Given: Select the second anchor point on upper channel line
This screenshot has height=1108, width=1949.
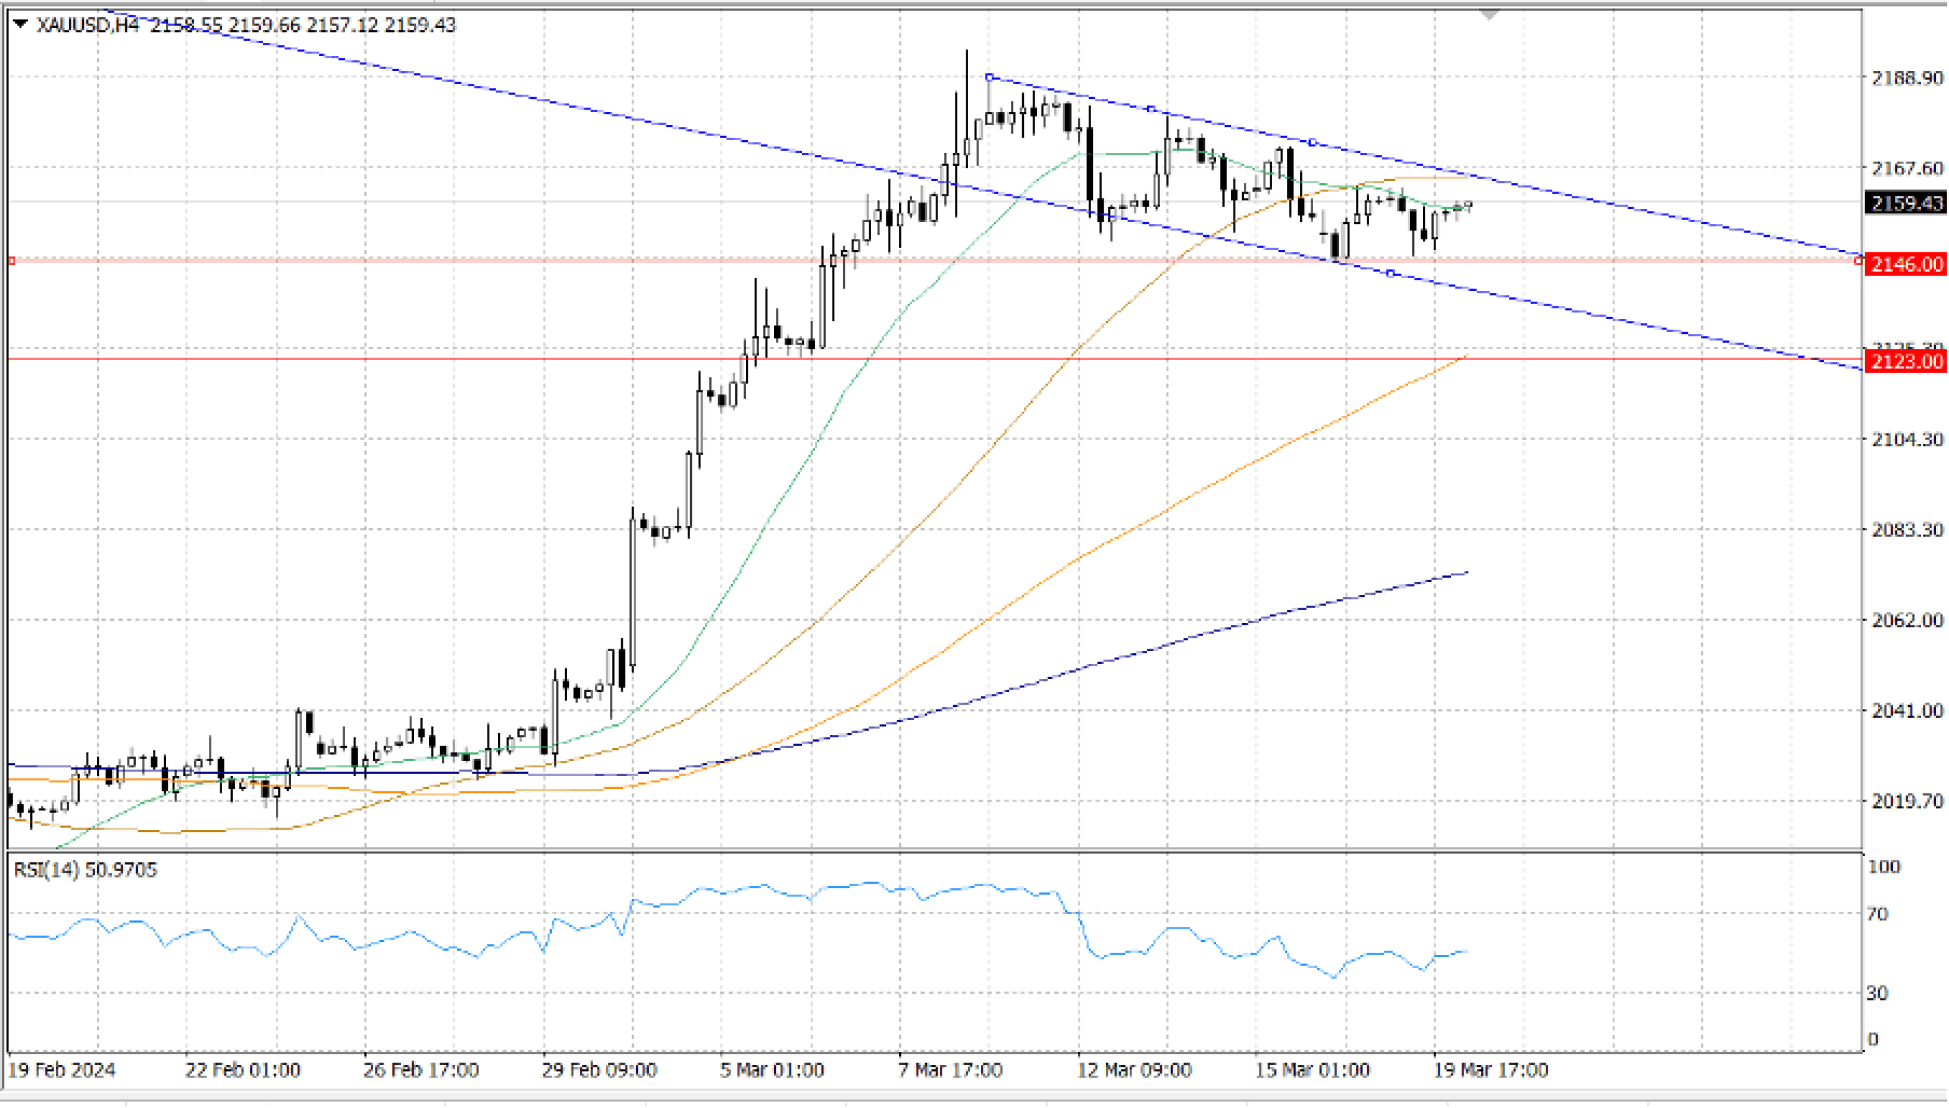Looking at the screenshot, I should pos(1151,109).
